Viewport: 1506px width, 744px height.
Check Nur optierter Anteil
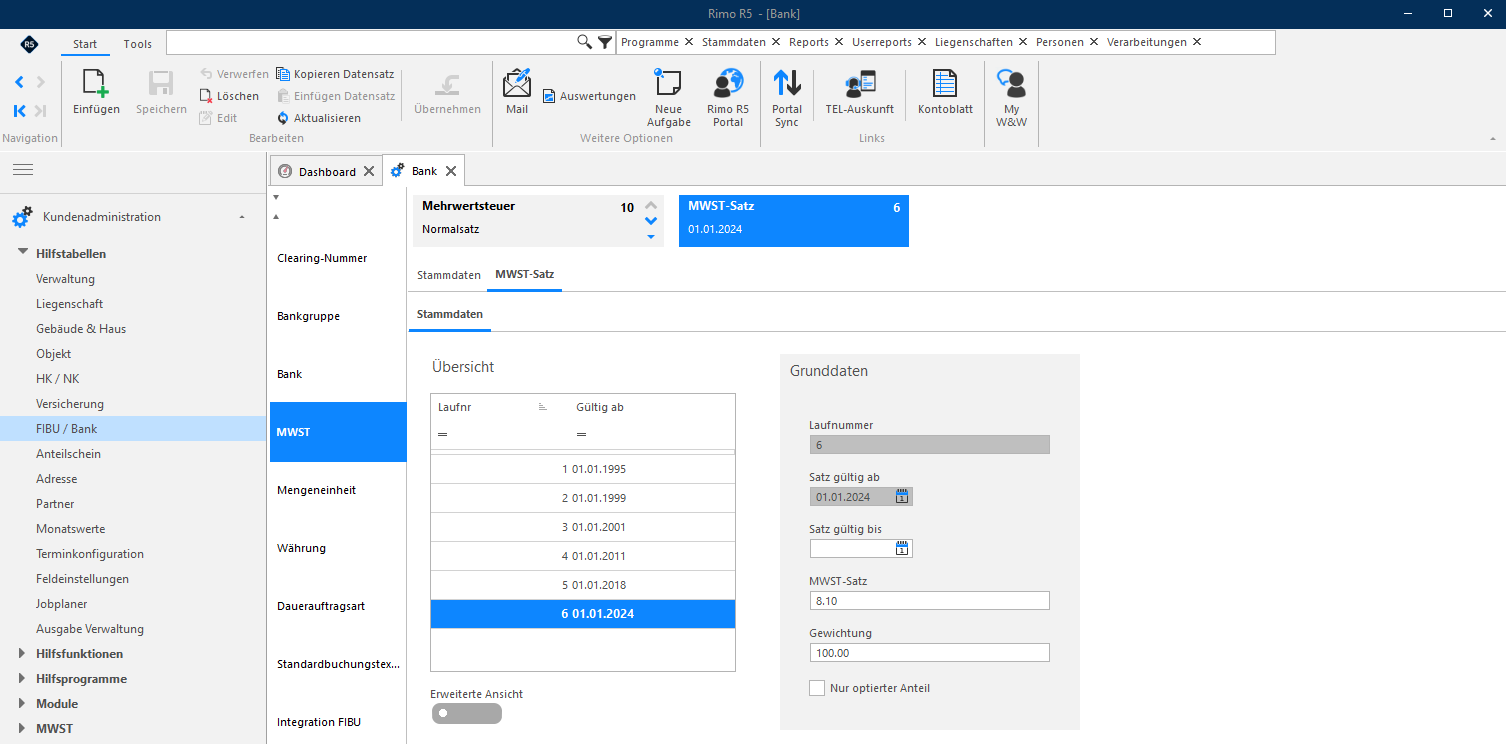coord(817,688)
